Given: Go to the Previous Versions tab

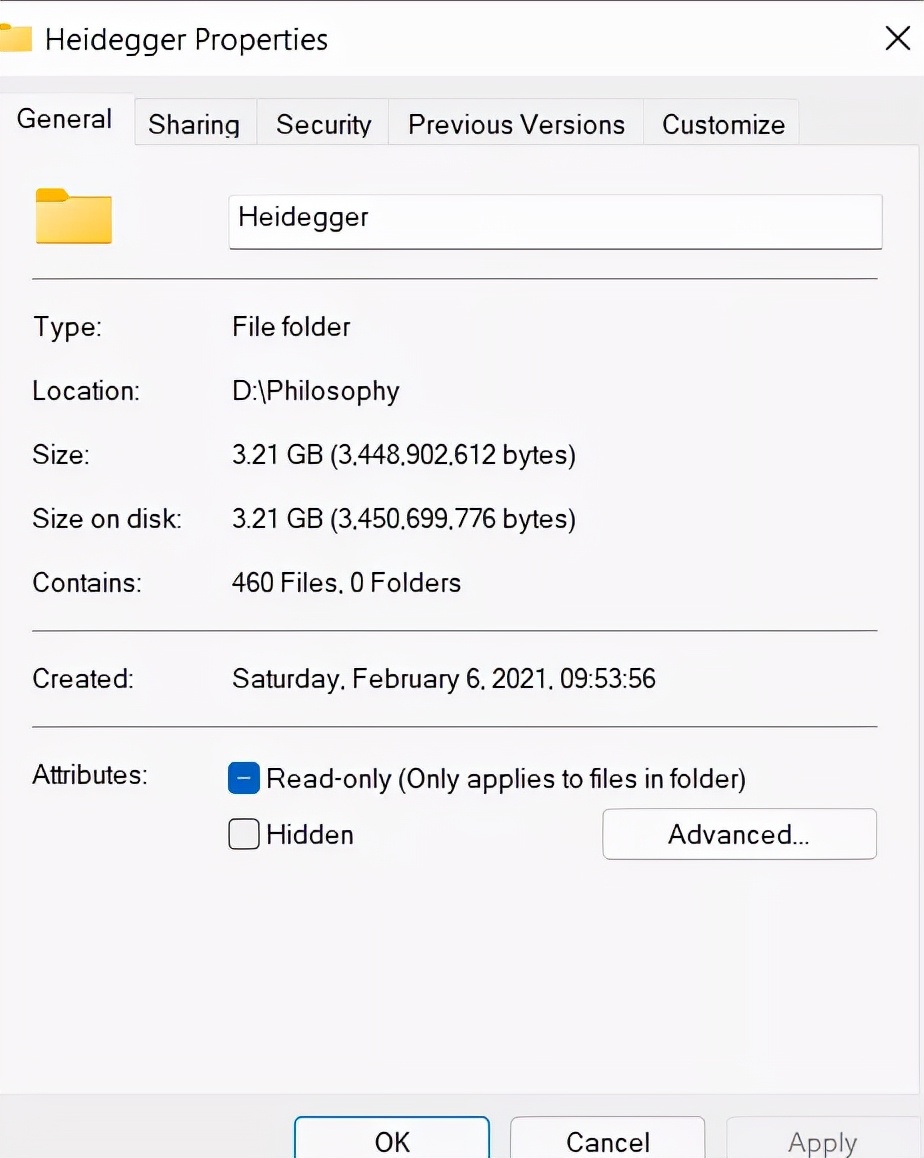Looking at the screenshot, I should coord(516,124).
